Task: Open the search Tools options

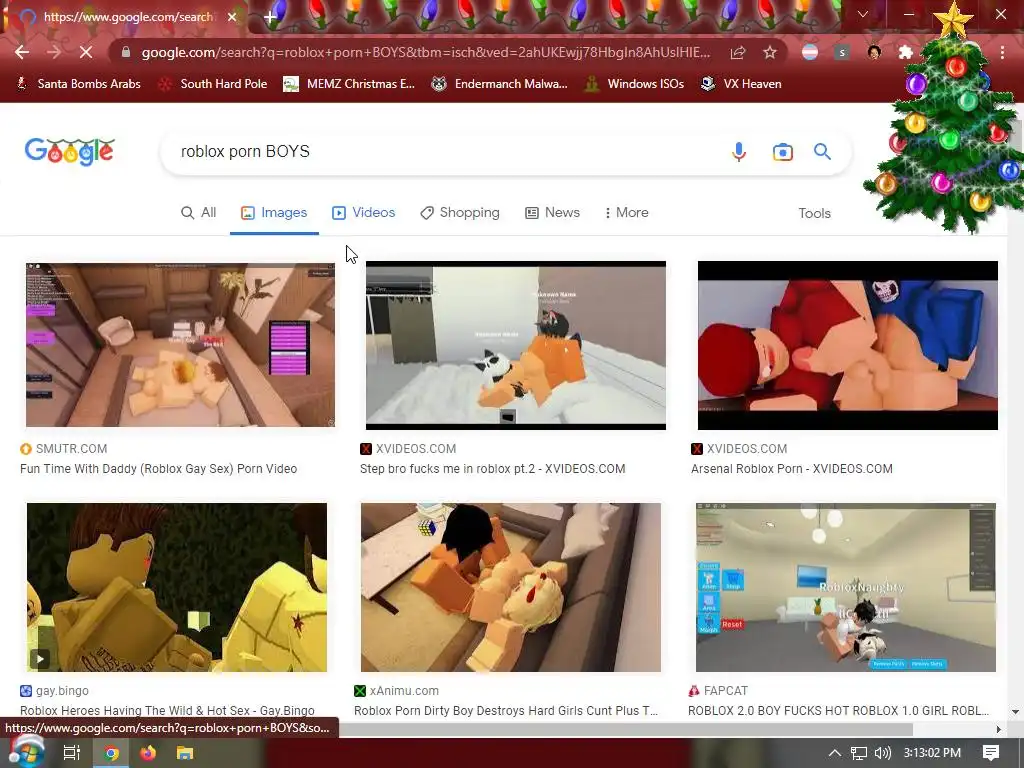Action: click(x=814, y=214)
